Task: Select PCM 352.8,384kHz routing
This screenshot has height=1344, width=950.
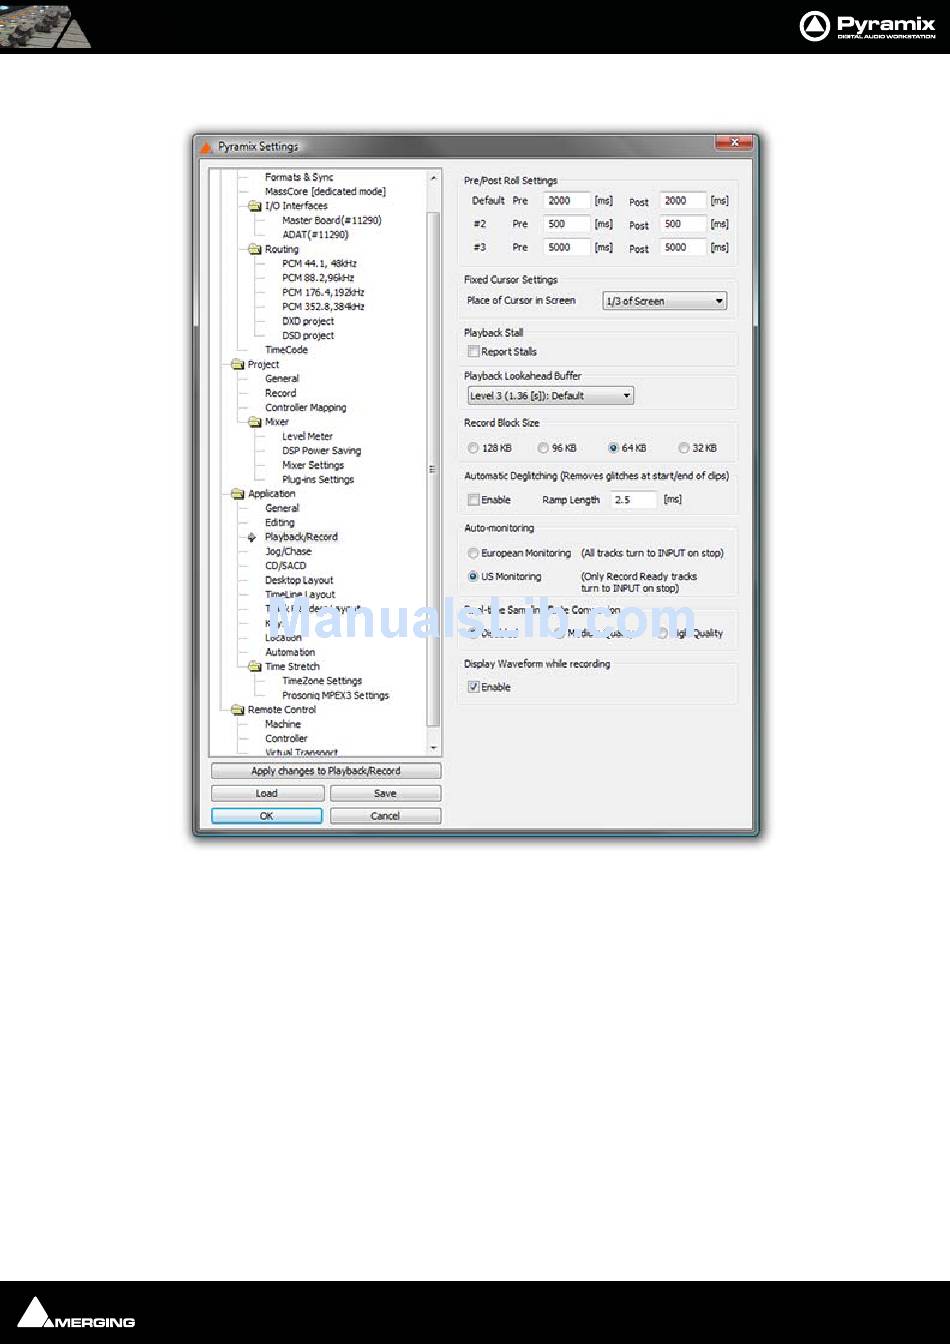Action: click(323, 307)
